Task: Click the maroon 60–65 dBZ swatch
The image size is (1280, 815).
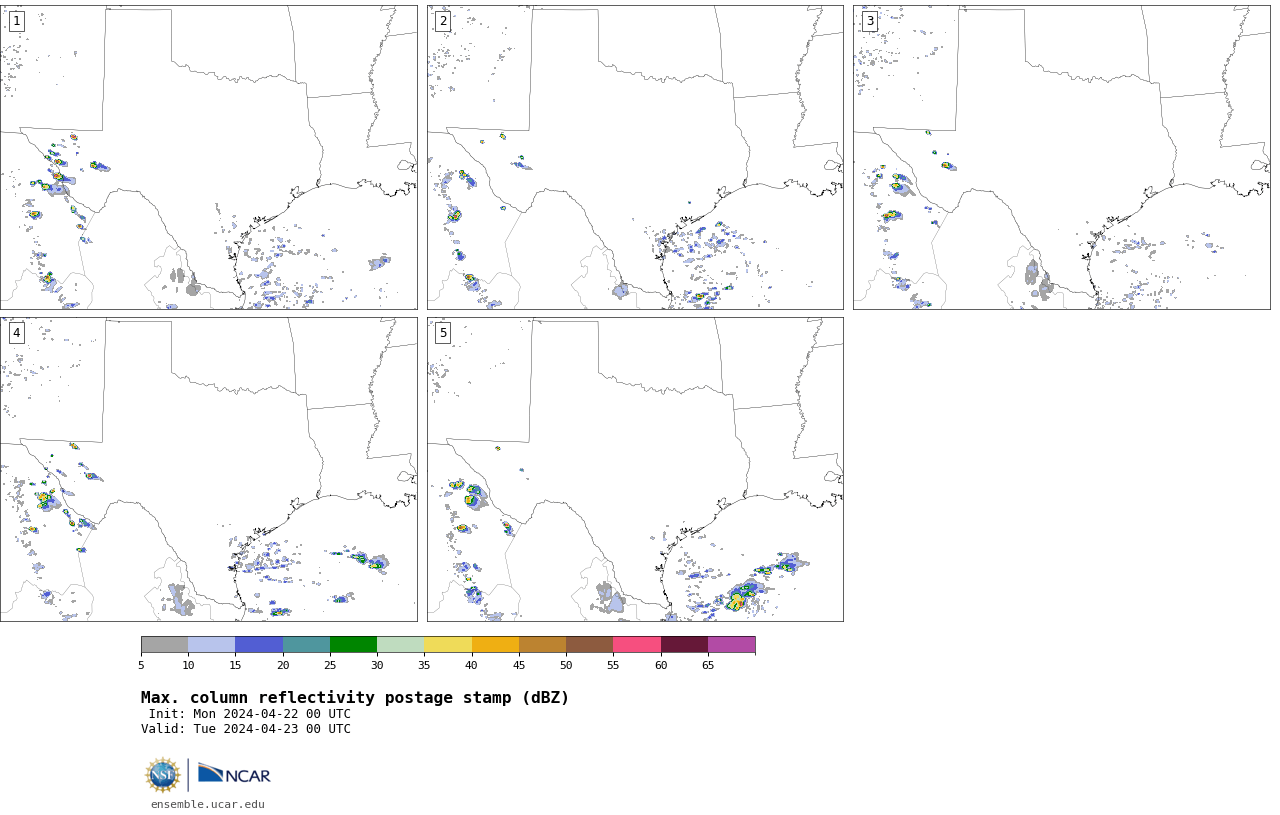Action: coord(684,644)
